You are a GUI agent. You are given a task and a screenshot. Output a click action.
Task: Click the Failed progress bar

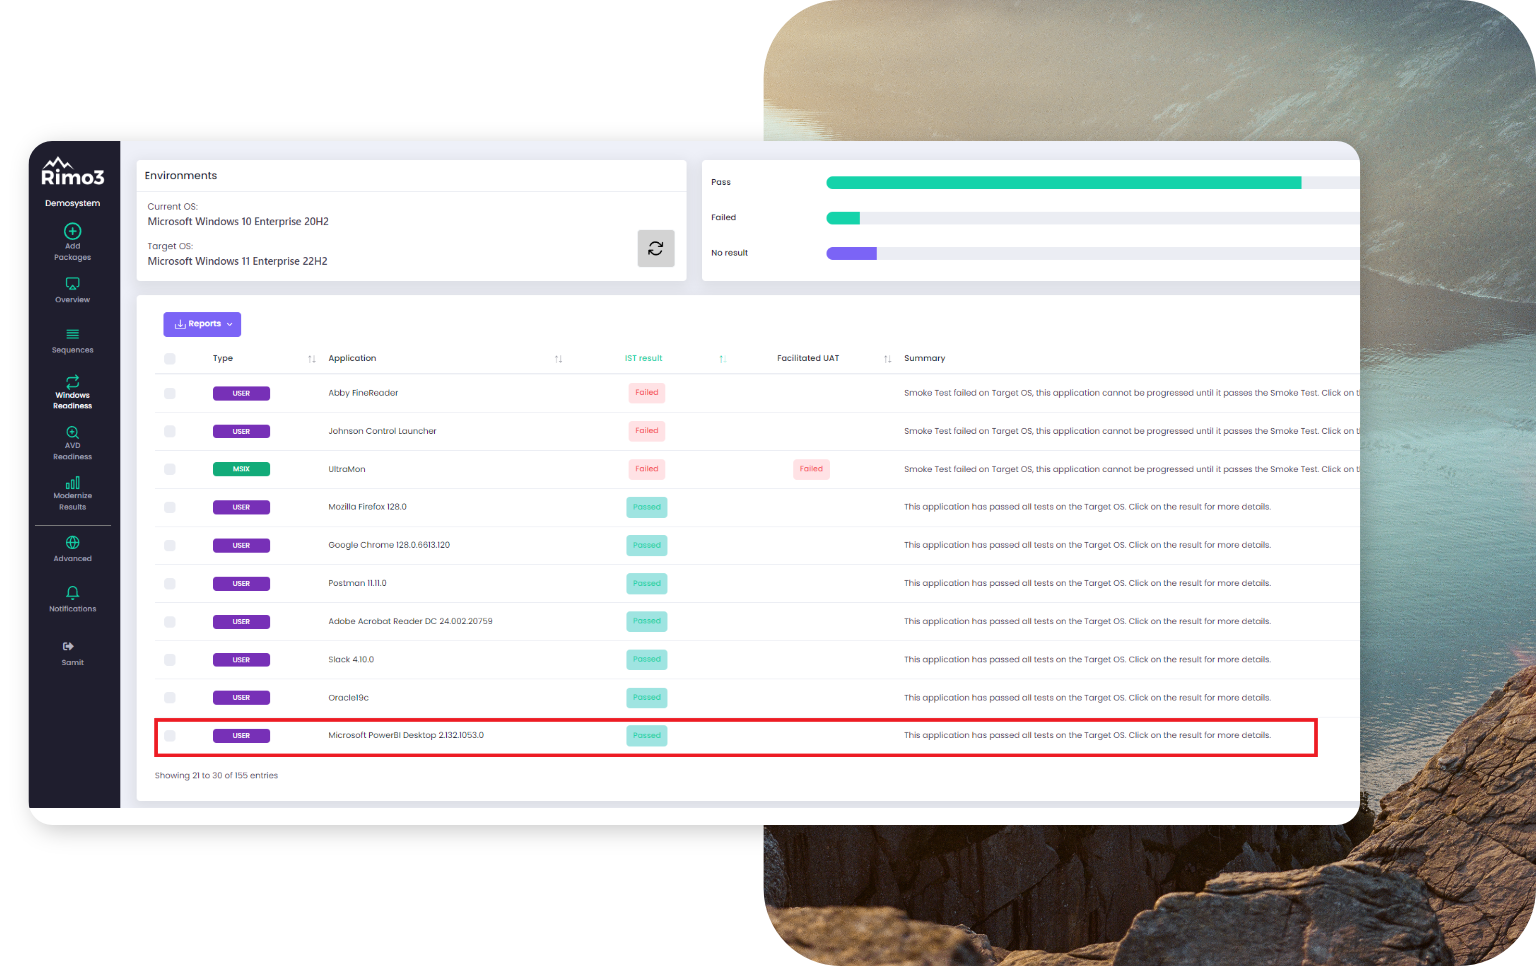click(x=1092, y=218)
